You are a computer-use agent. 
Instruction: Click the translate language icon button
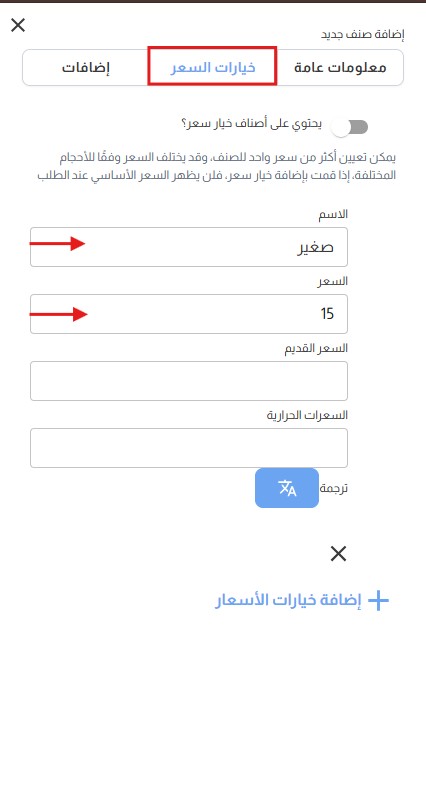pos(287,488)
